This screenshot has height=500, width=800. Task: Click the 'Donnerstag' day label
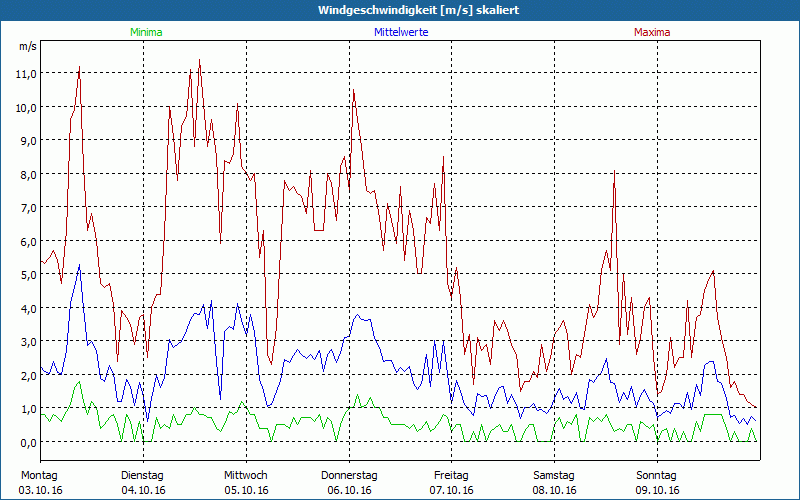click(349, 476)
